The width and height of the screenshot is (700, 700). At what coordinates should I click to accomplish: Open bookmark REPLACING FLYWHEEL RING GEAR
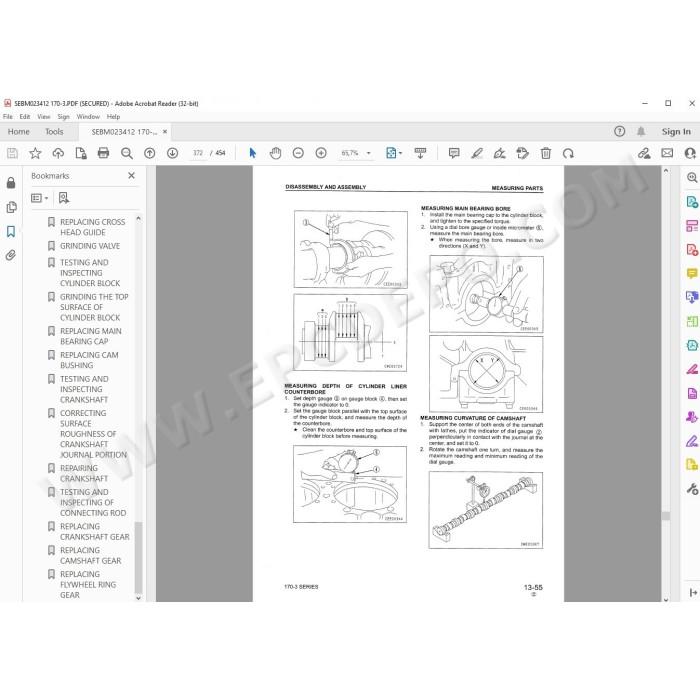click(88, 584)
